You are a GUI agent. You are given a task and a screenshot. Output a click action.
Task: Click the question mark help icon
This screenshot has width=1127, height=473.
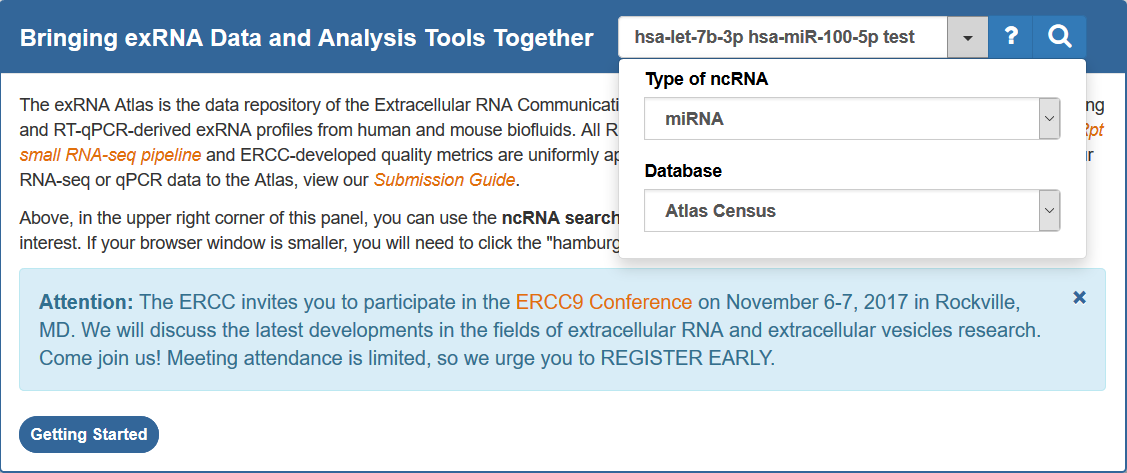tap(1011, 38)
